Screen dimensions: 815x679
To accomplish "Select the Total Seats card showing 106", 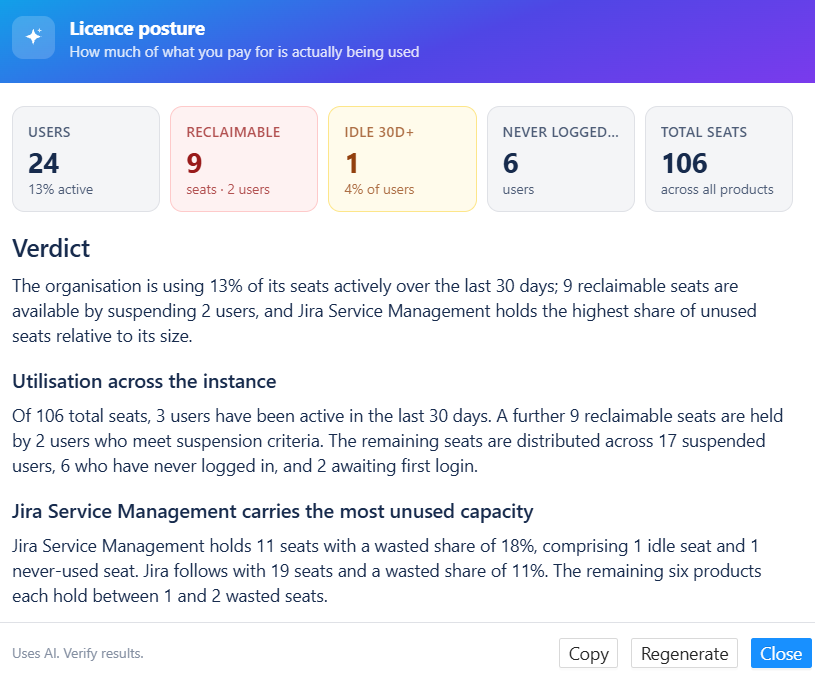I will (x=719, y=159).
